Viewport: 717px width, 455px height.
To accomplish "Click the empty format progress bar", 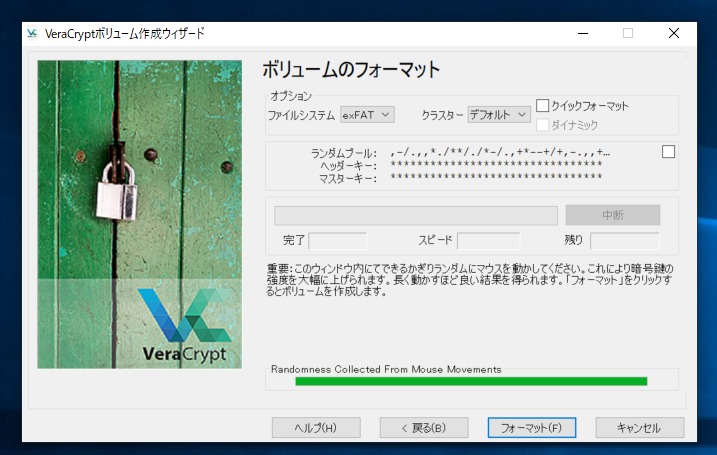I will pos(416,215).
